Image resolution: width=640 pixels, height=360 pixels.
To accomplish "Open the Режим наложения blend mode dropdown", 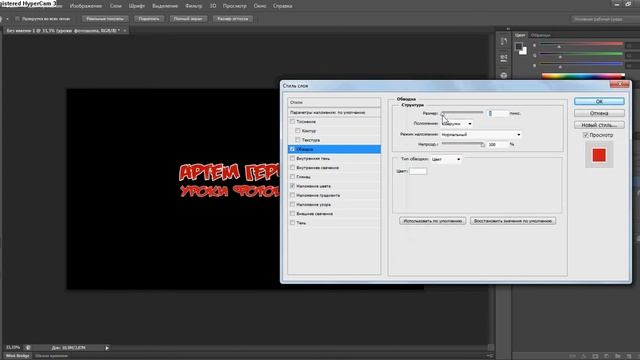I will click(481, 134).
